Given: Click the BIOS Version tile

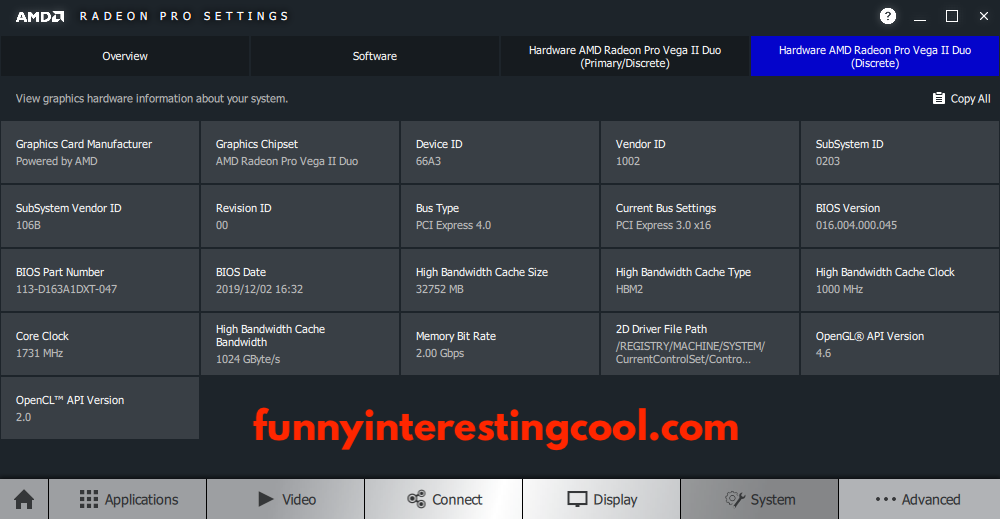Looking at the screenshot, I should pyautogui.click(x=900, y=216).
